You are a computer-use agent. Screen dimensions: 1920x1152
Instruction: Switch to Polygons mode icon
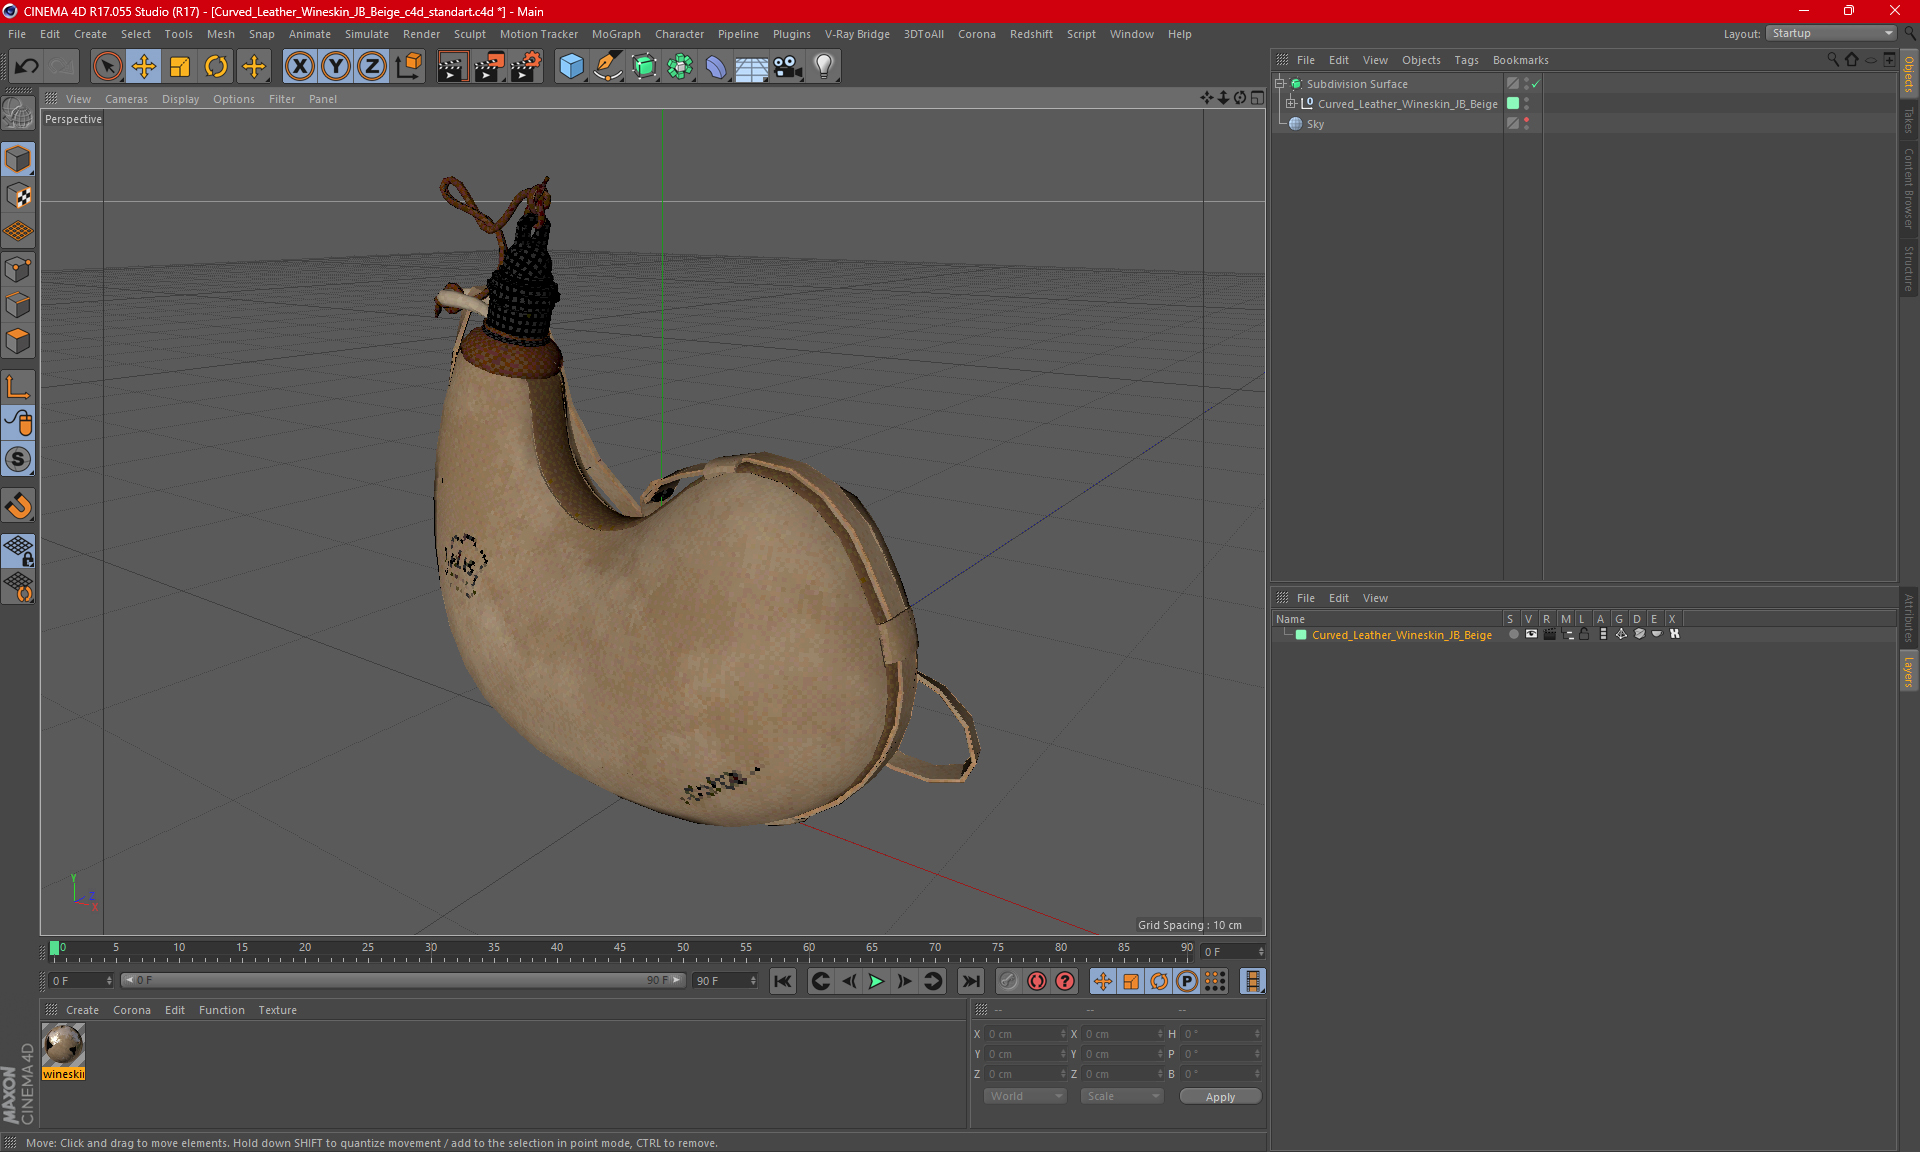(18, 341)
